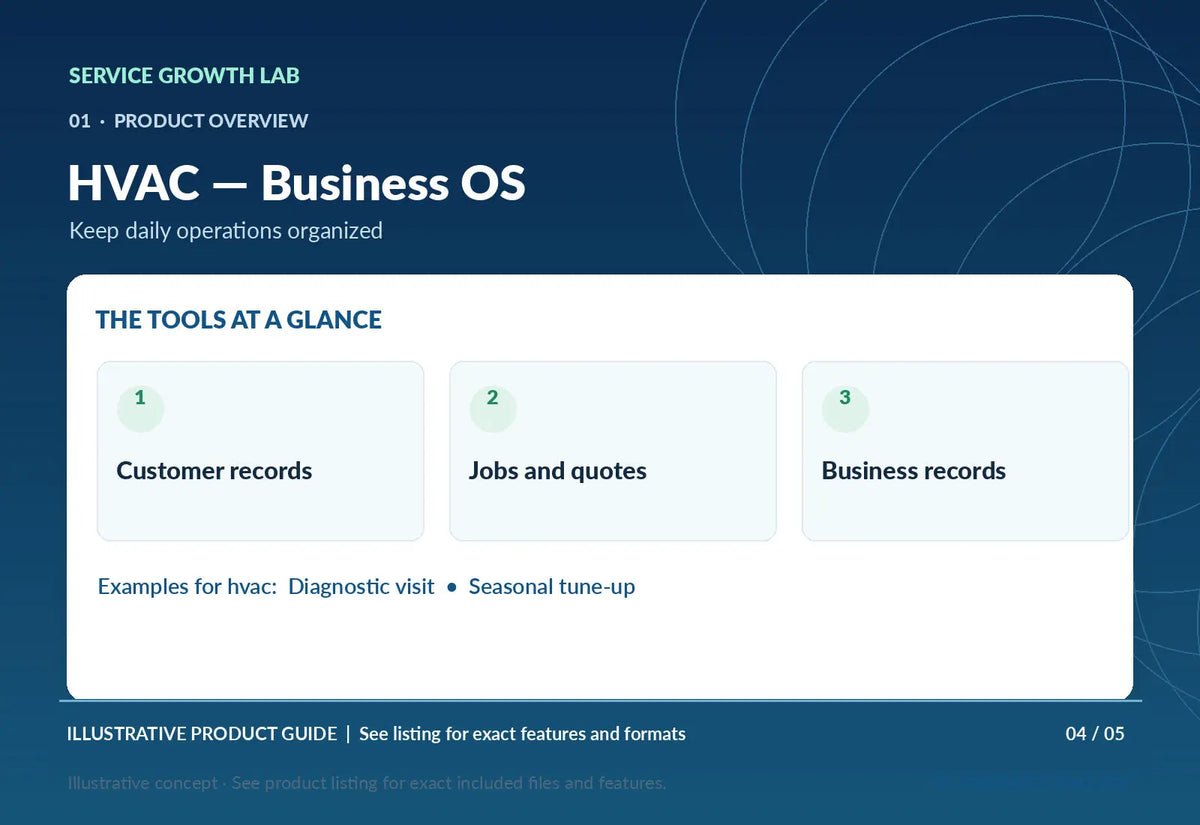Click the Customer records card
This screenshot has width=1200, height=825.
coord(260,451)
